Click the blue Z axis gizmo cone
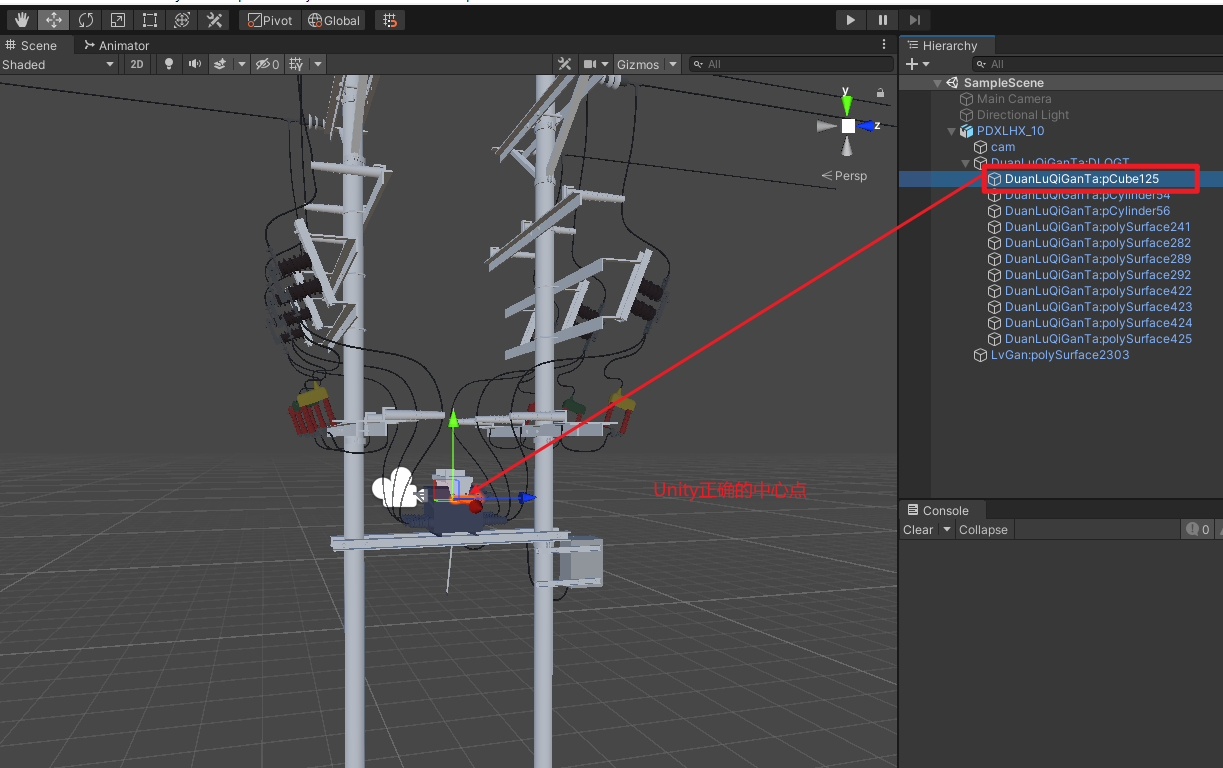The width and height of the screenshot is (1223, 768). [x=868, y=126]
